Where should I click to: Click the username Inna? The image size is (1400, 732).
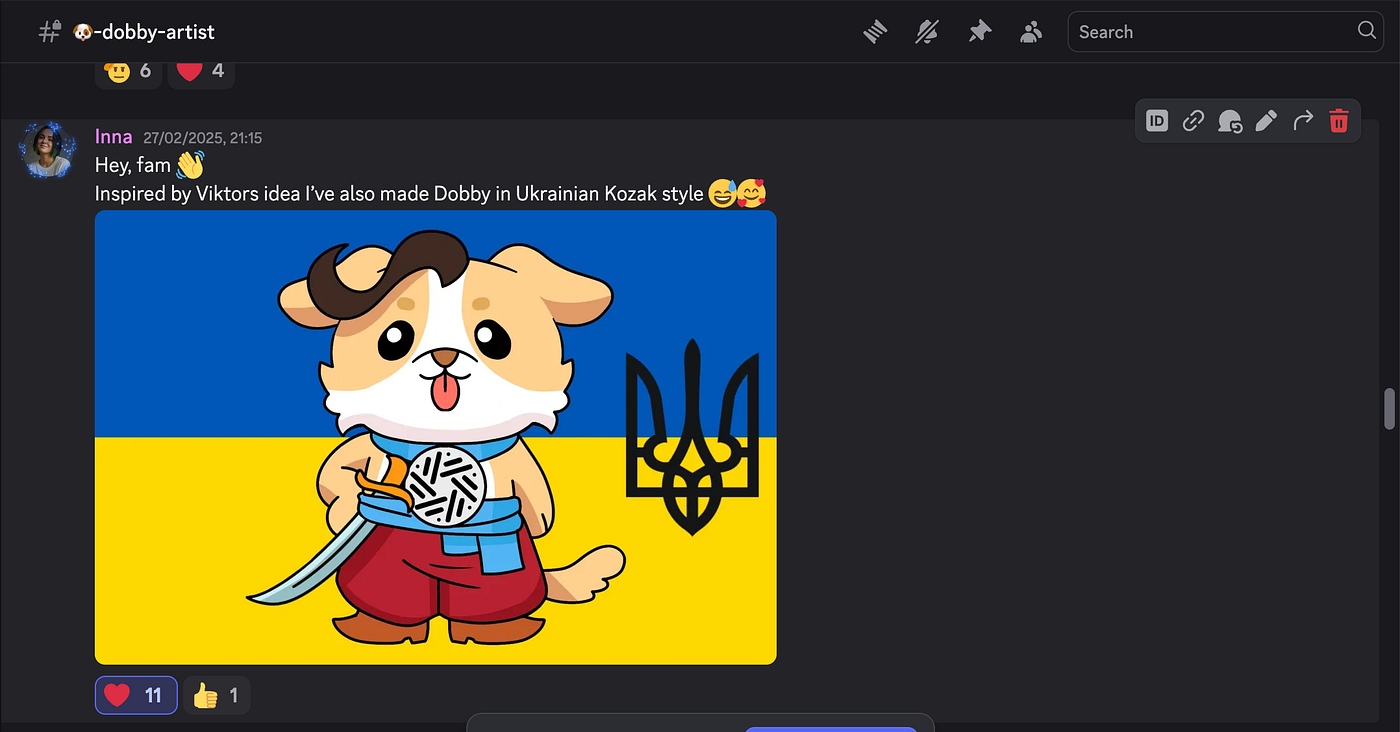coord(113,137)
